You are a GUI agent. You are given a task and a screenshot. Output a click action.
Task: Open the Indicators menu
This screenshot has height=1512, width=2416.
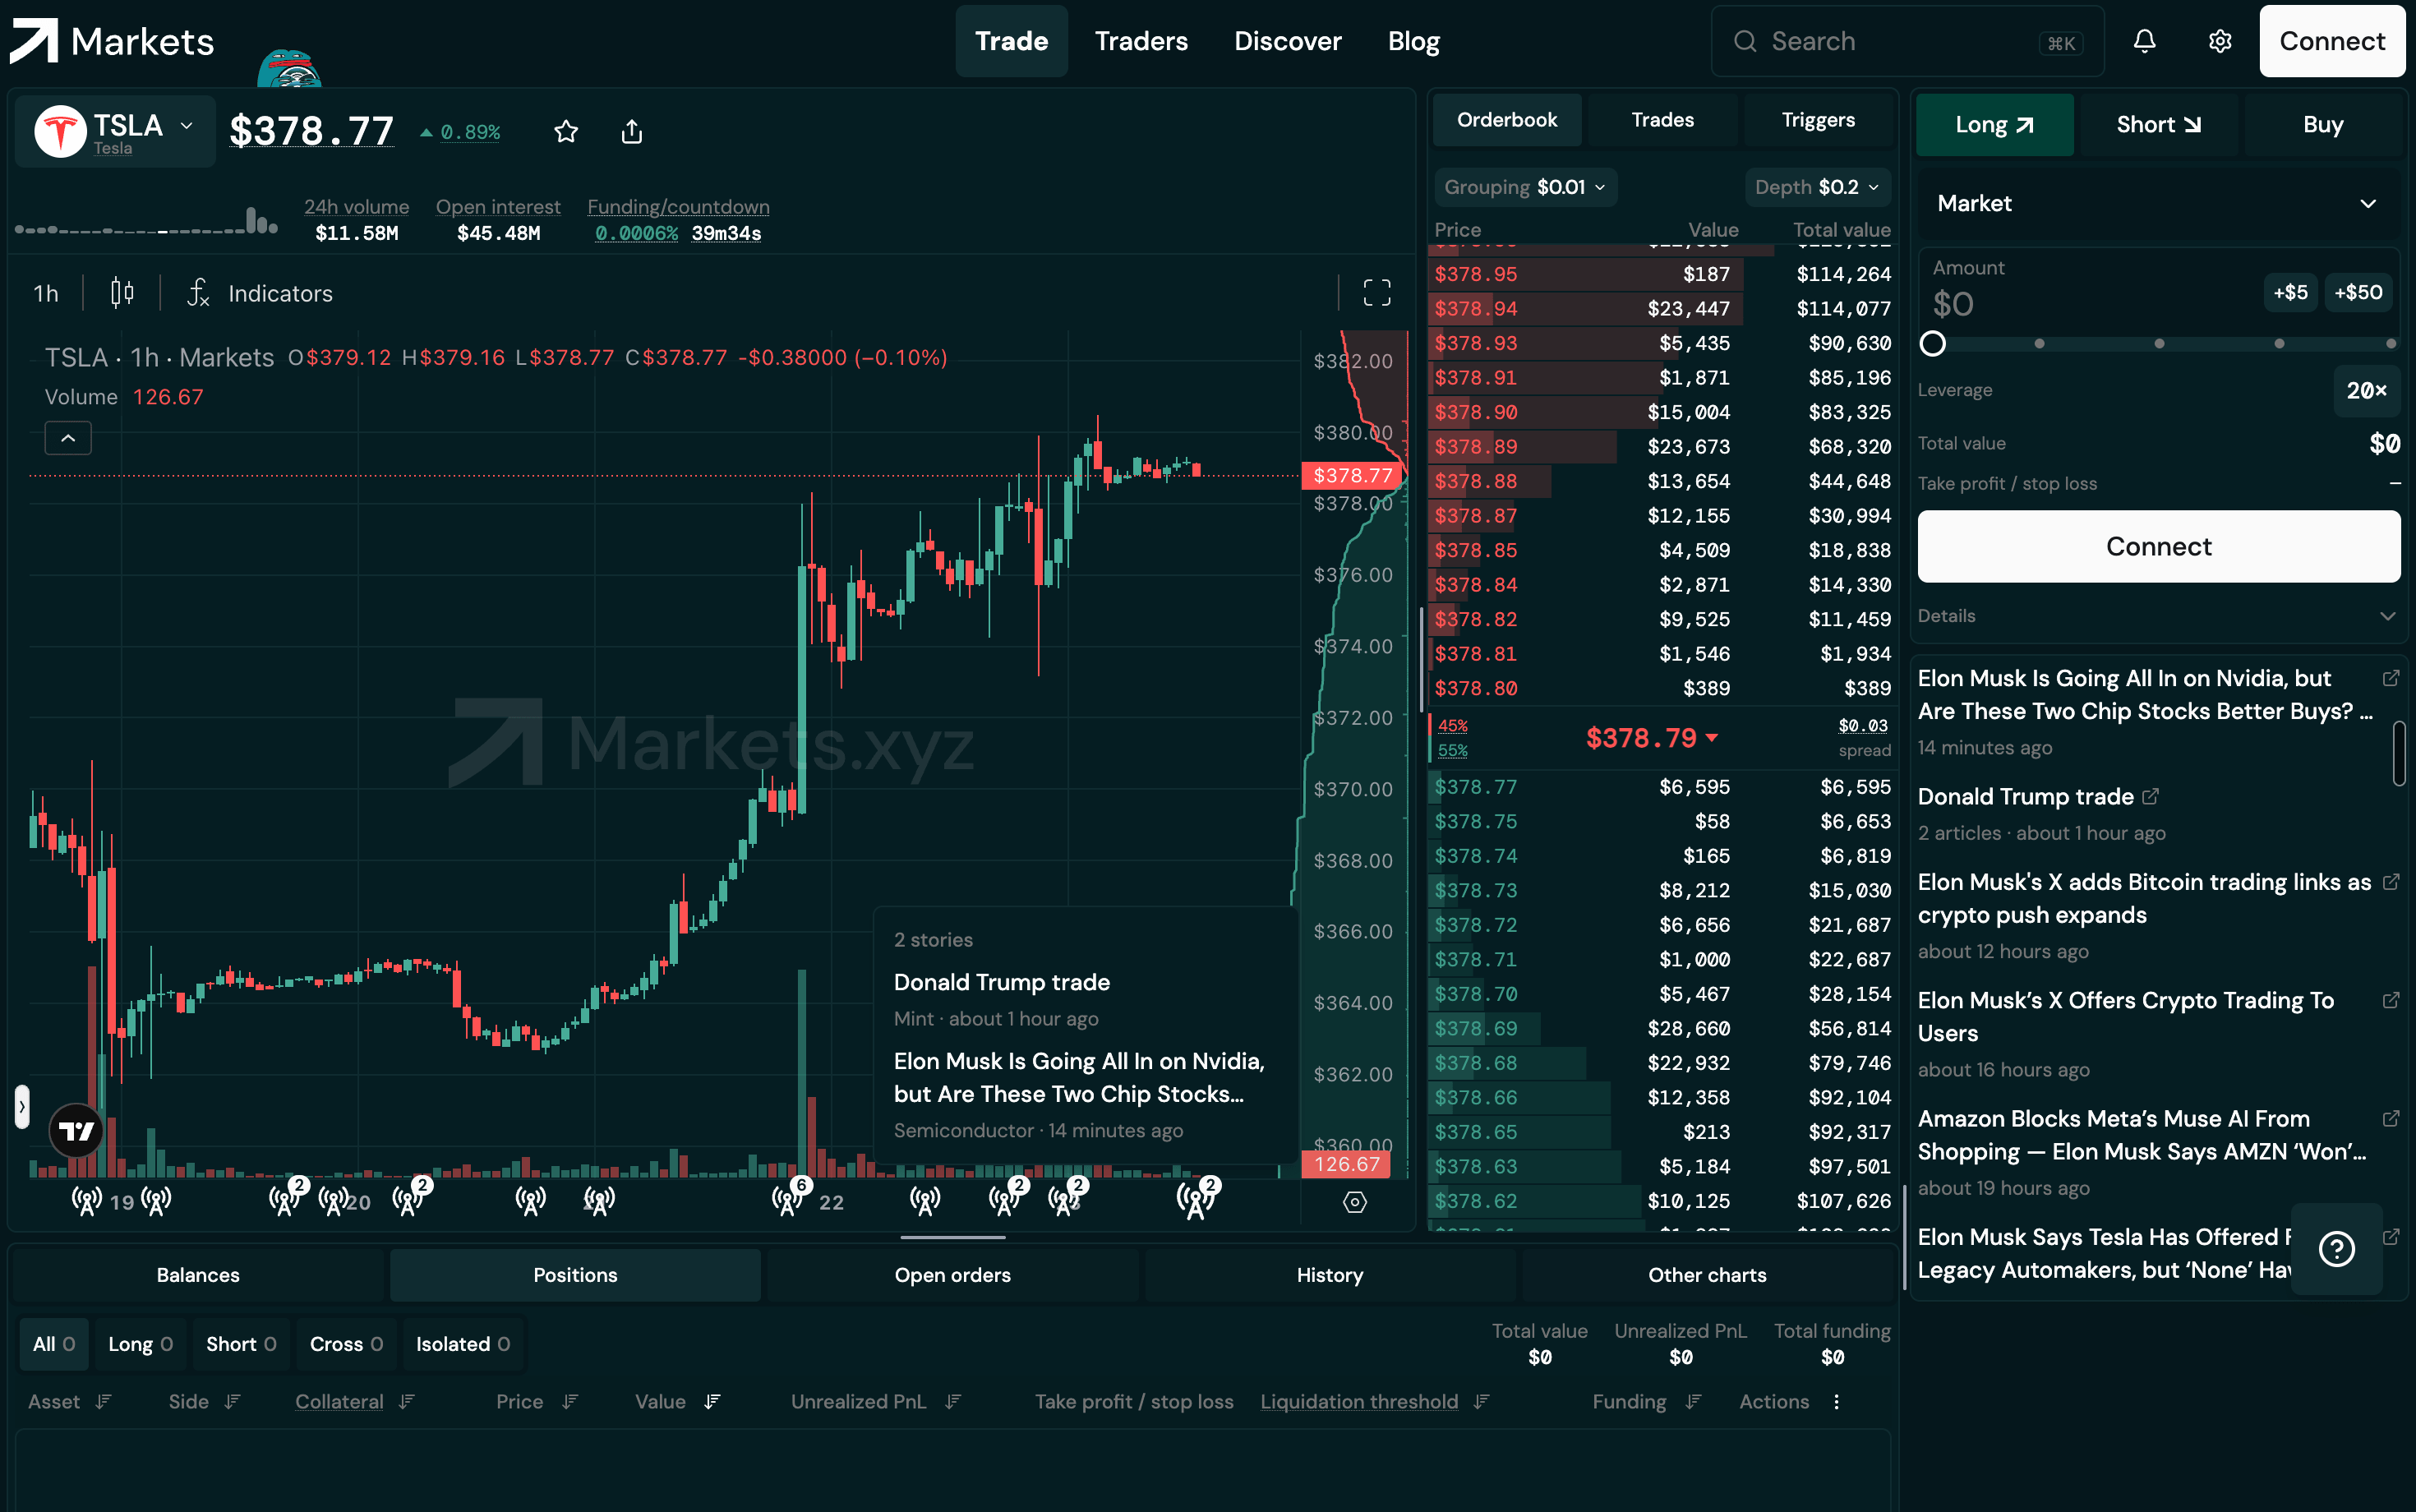click(261, 293)
